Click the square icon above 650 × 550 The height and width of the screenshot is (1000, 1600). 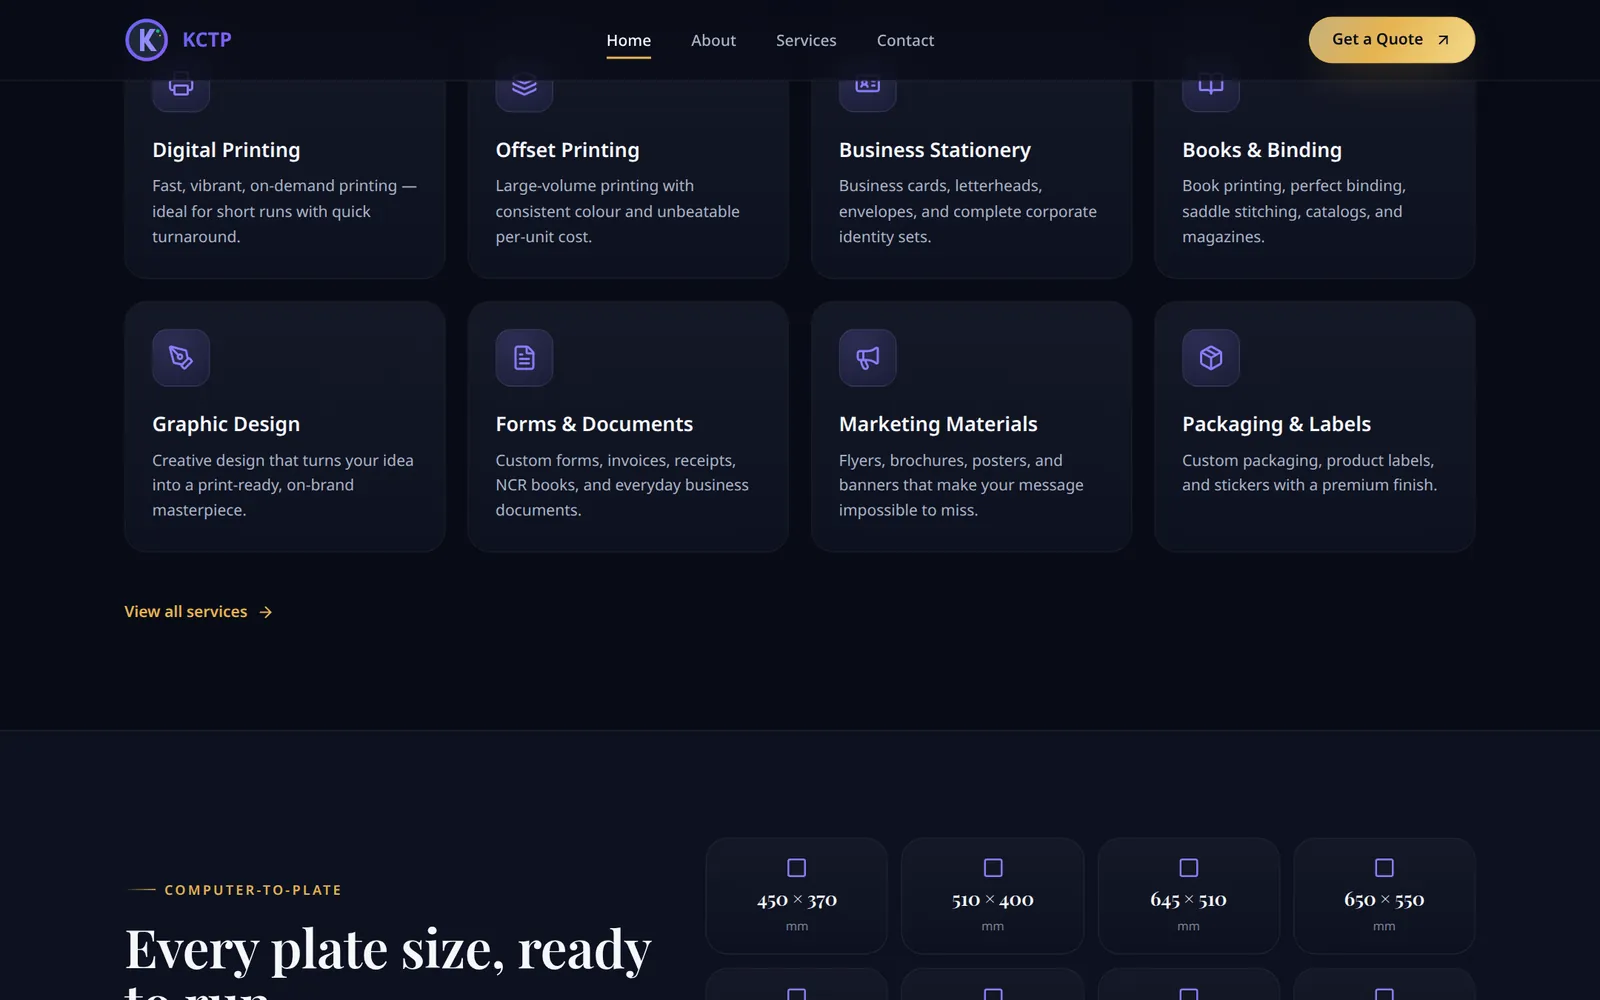coord(1384,868)
